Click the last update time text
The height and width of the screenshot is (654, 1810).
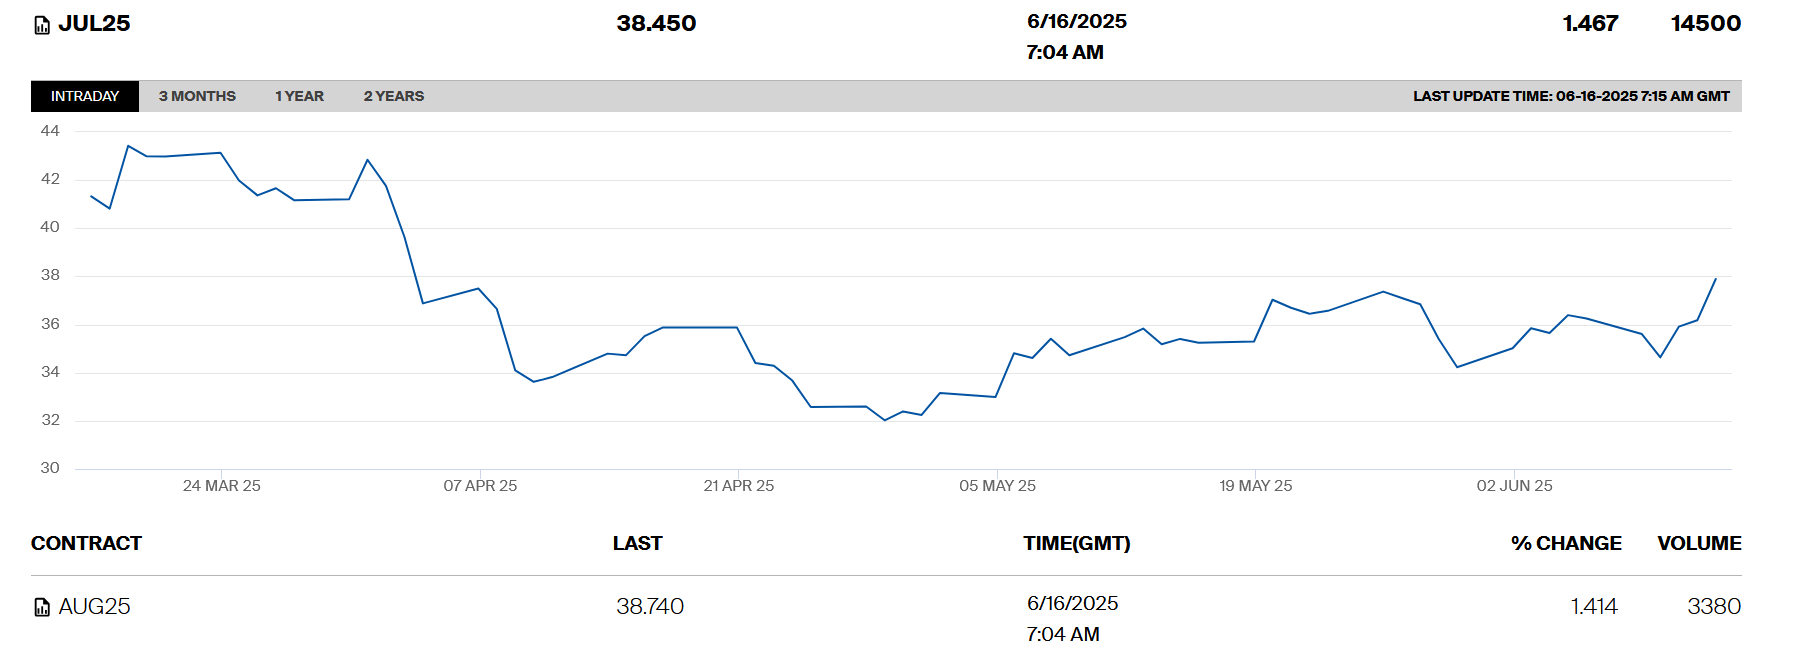(x=1570, y=96)
